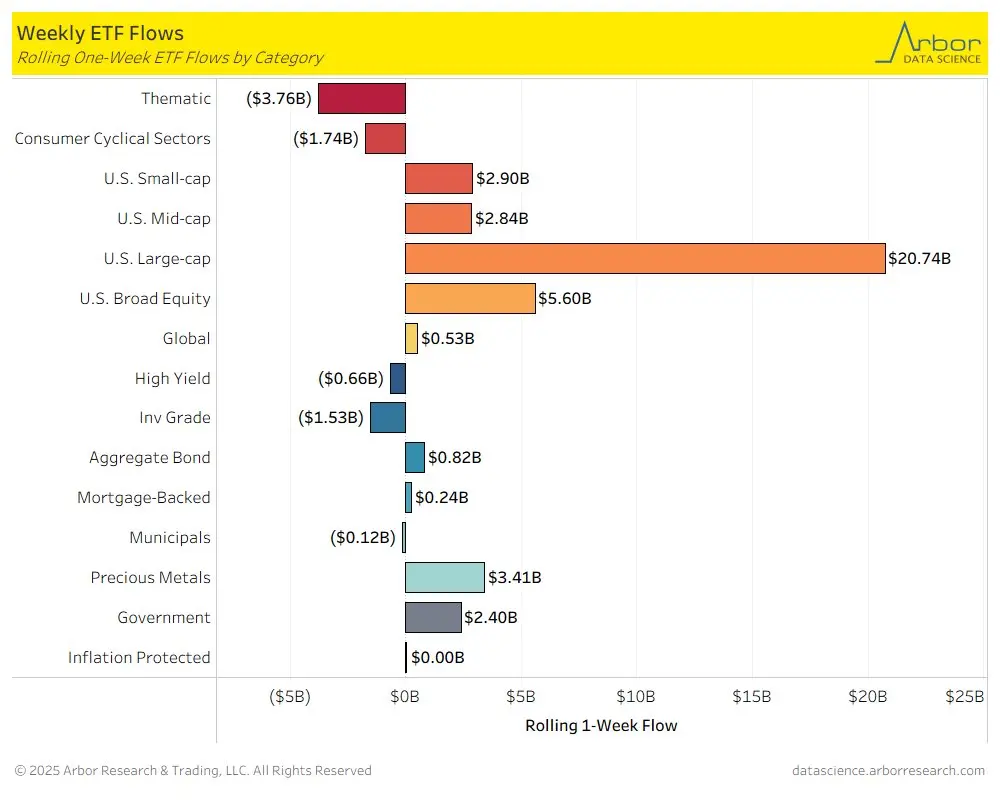
Task: Click the Thematic crimson bar
Action: coord(362,98)
